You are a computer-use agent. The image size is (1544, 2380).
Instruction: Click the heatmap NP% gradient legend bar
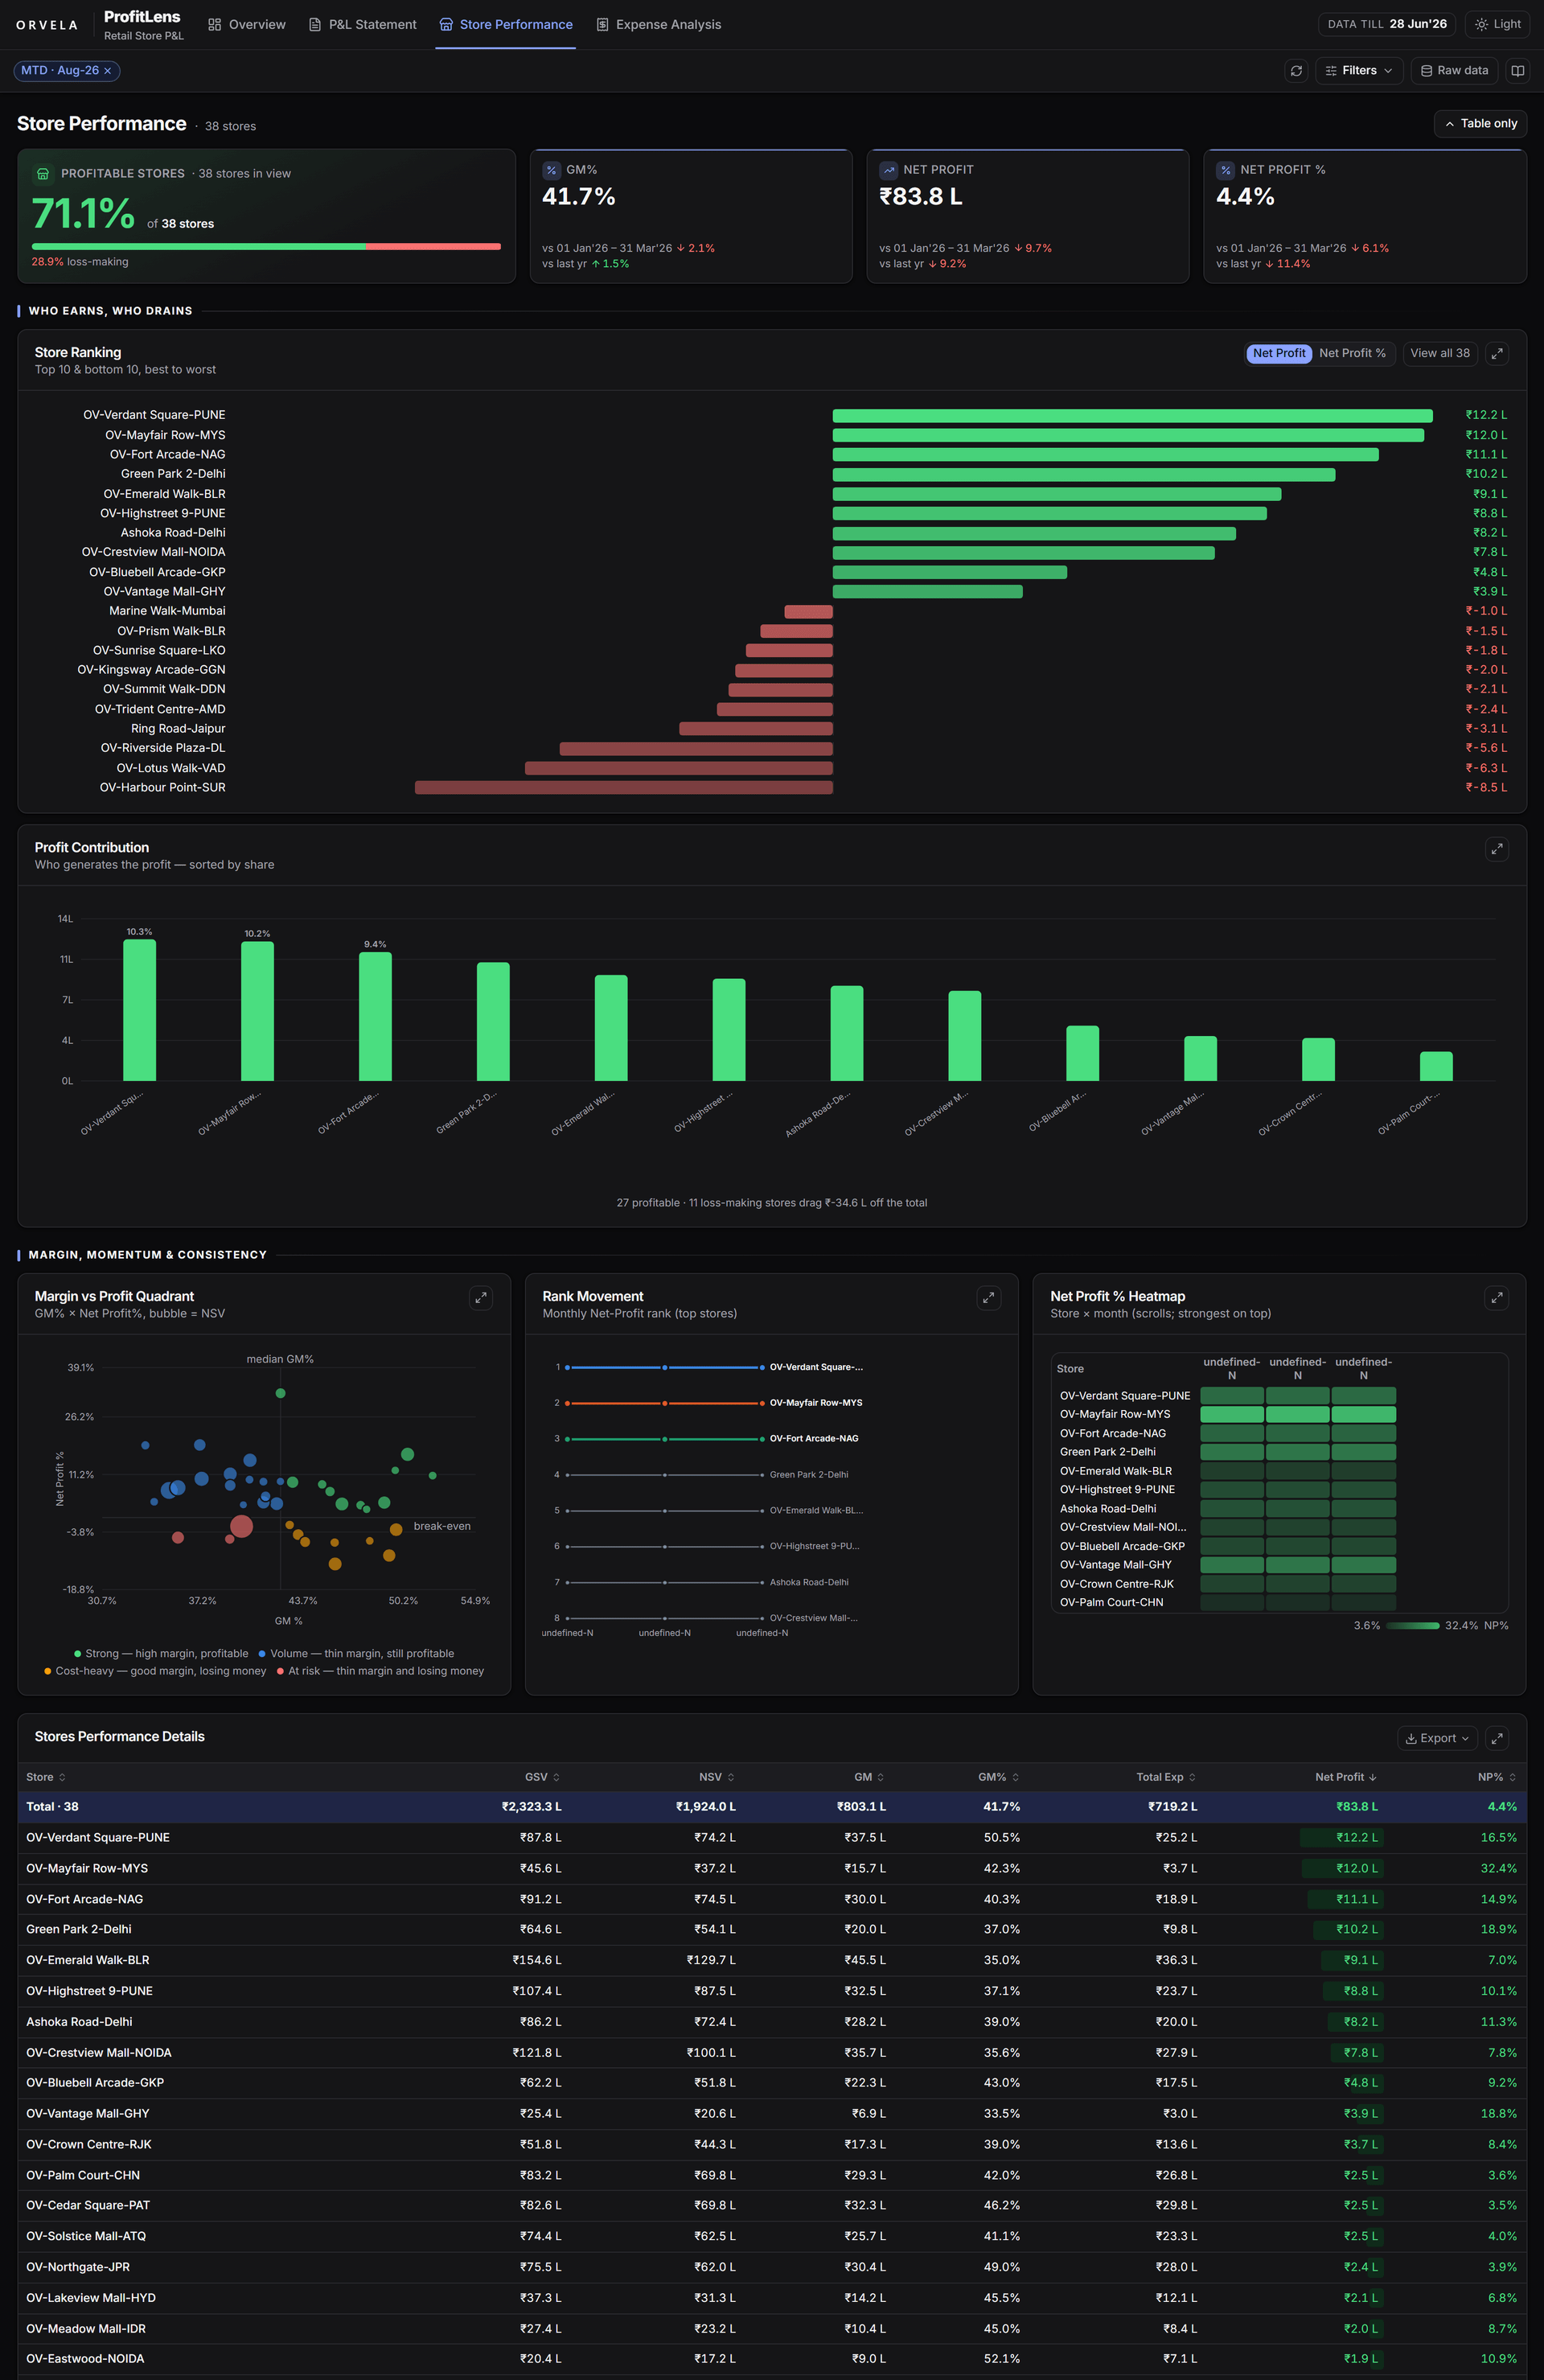click(x=1412, y=1626)
